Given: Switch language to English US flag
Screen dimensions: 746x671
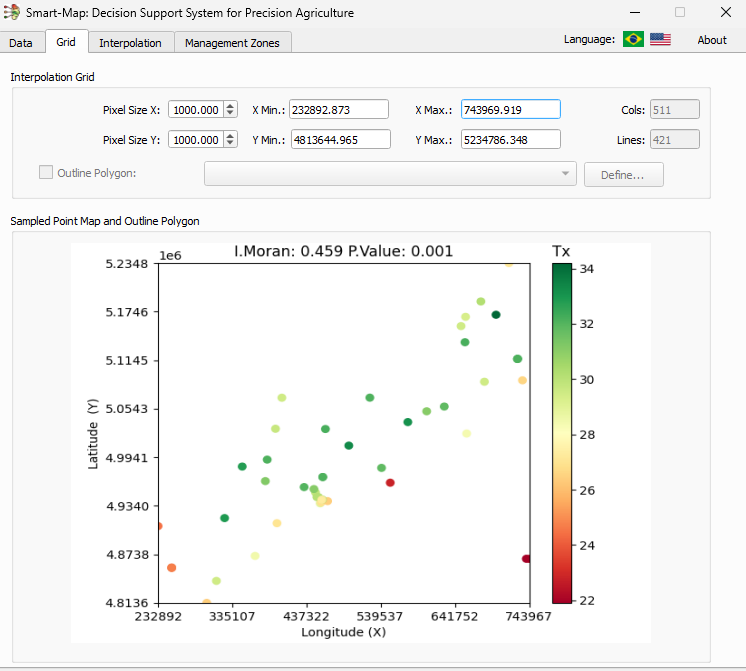Looking at the screenshot, I should pos(660,39).
